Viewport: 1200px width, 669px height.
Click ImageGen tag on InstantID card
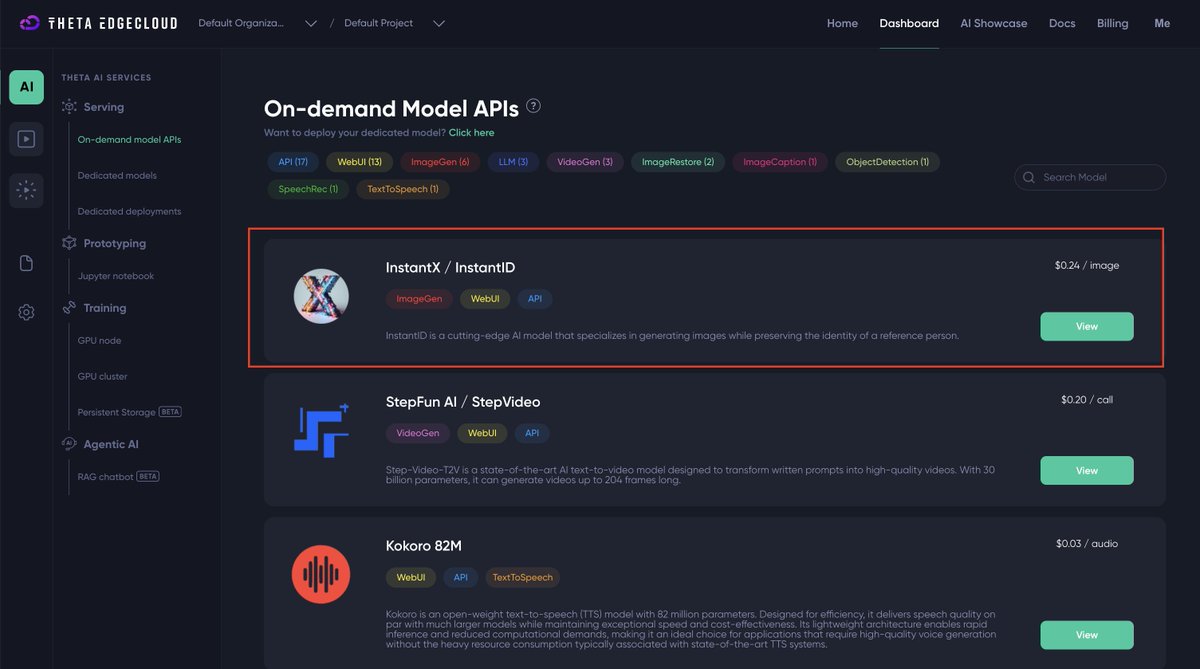[x=419, y=299]
